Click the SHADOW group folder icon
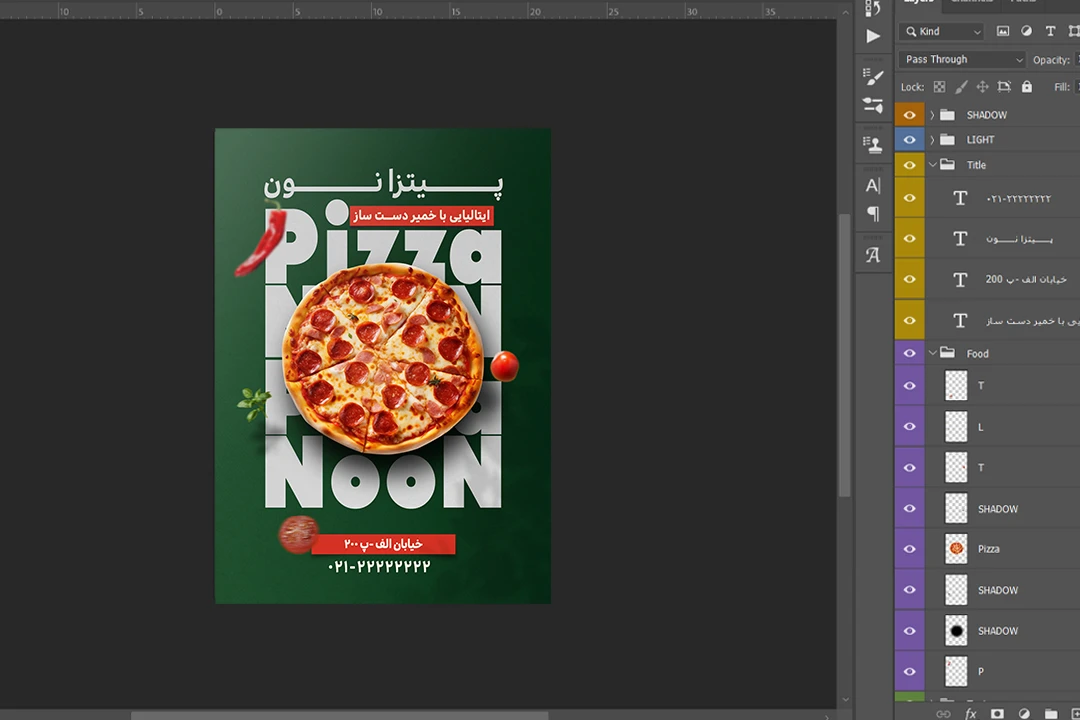This screenshot has width=1080, height=720. tap(948, 114)
